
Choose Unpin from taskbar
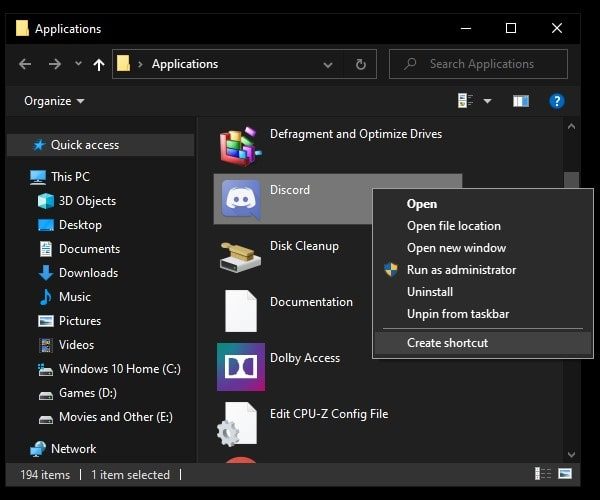click(x=483, y=314)
